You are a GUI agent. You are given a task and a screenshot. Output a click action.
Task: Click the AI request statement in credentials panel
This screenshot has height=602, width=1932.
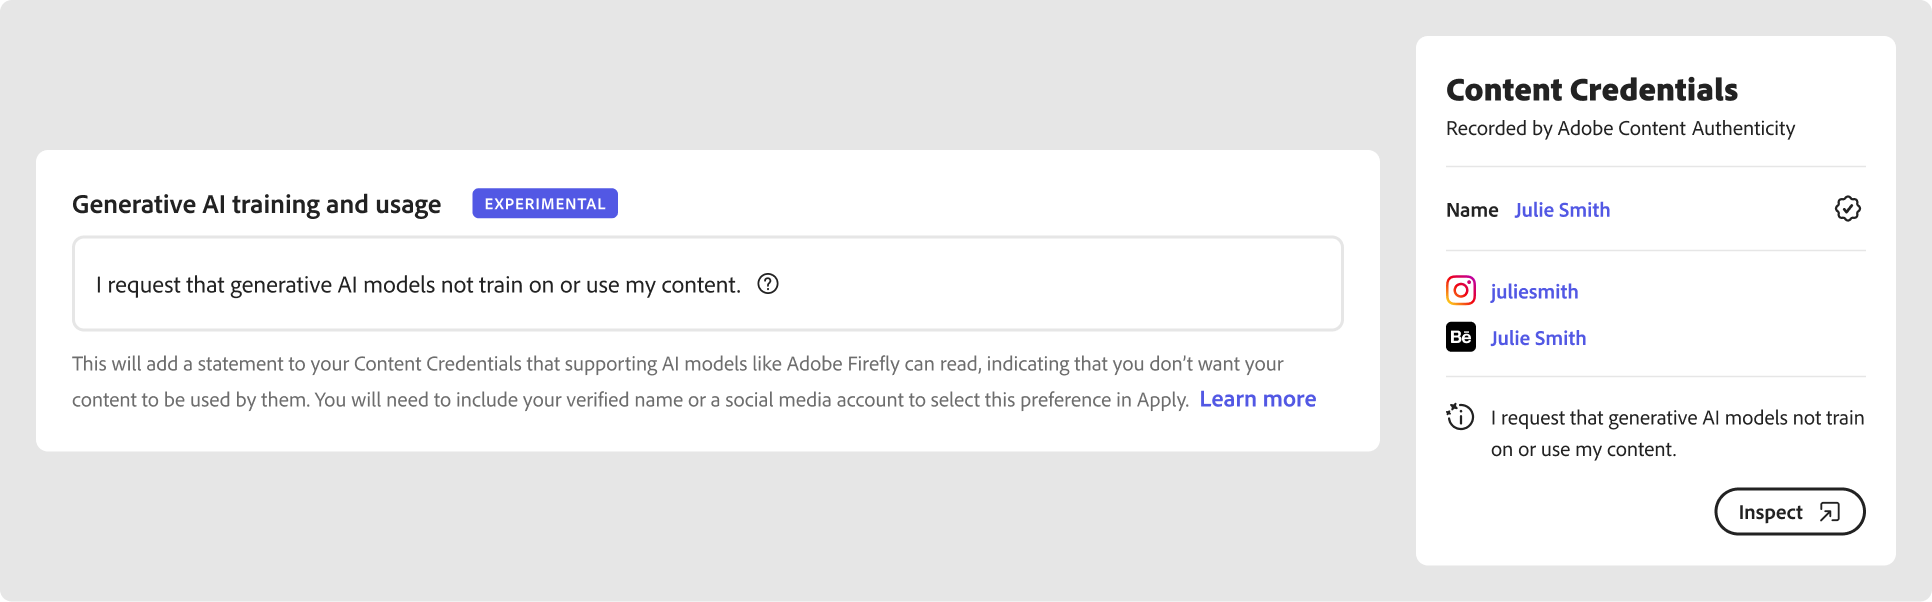point(1677,433)
